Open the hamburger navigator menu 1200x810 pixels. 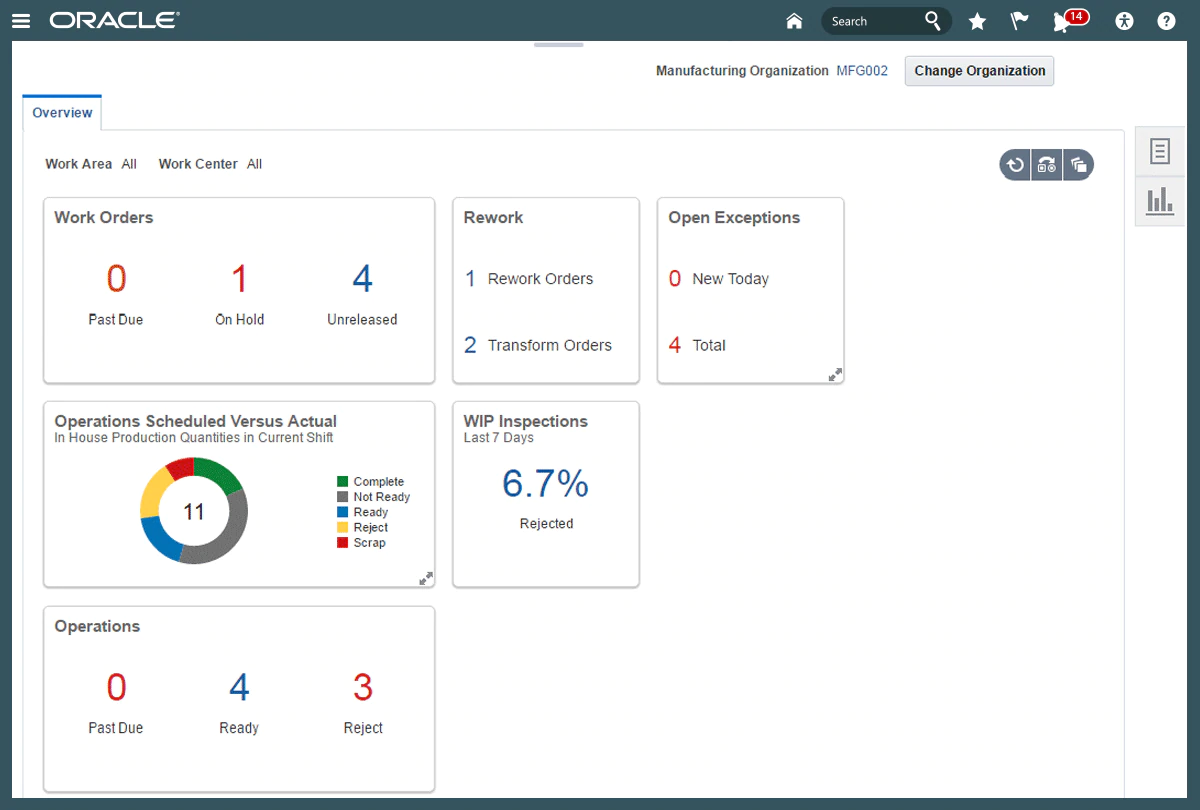pyautogui.click(x=22, y=21)
